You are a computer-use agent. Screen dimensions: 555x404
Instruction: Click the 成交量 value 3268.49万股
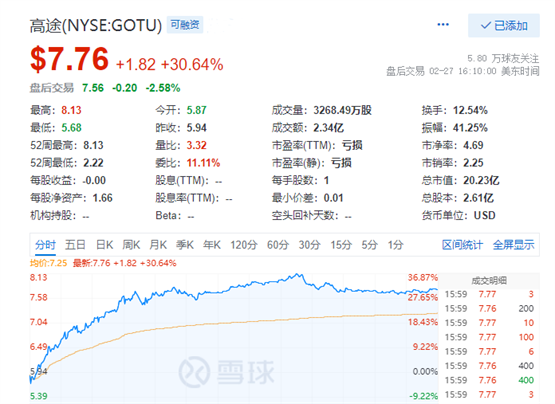[342, 110]
